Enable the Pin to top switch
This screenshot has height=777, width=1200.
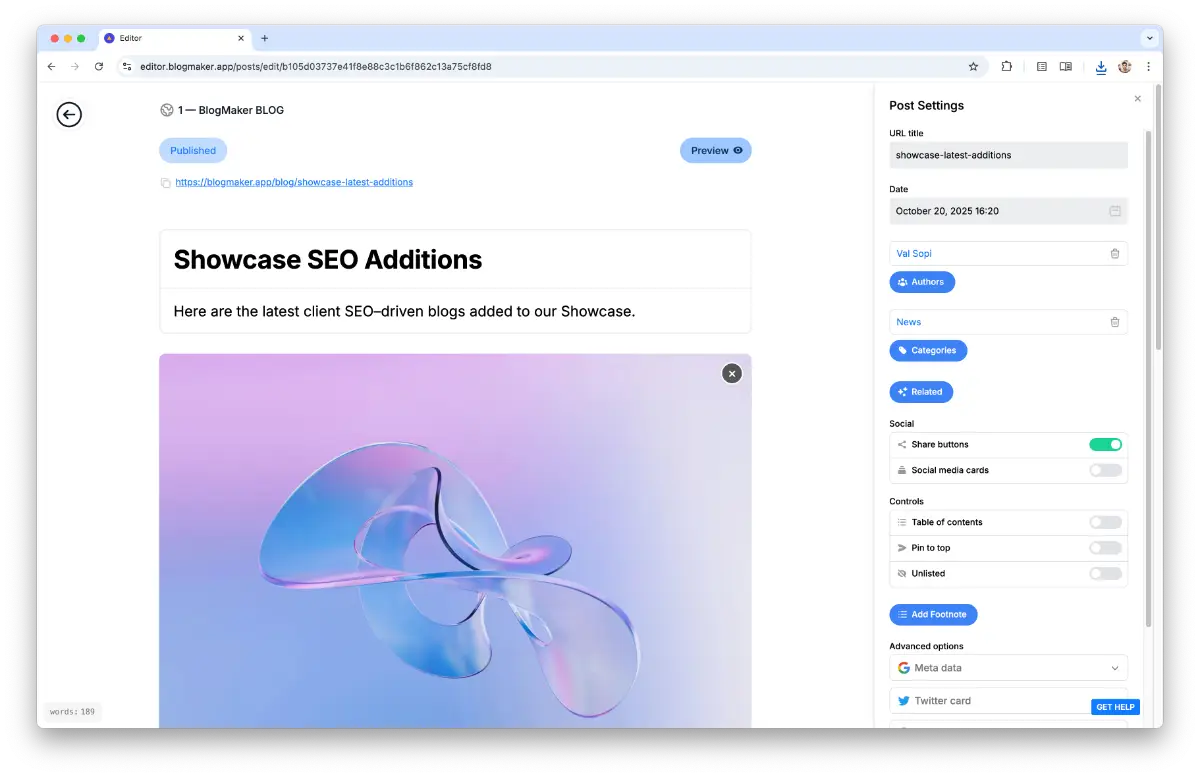[x=1105, y=548]
